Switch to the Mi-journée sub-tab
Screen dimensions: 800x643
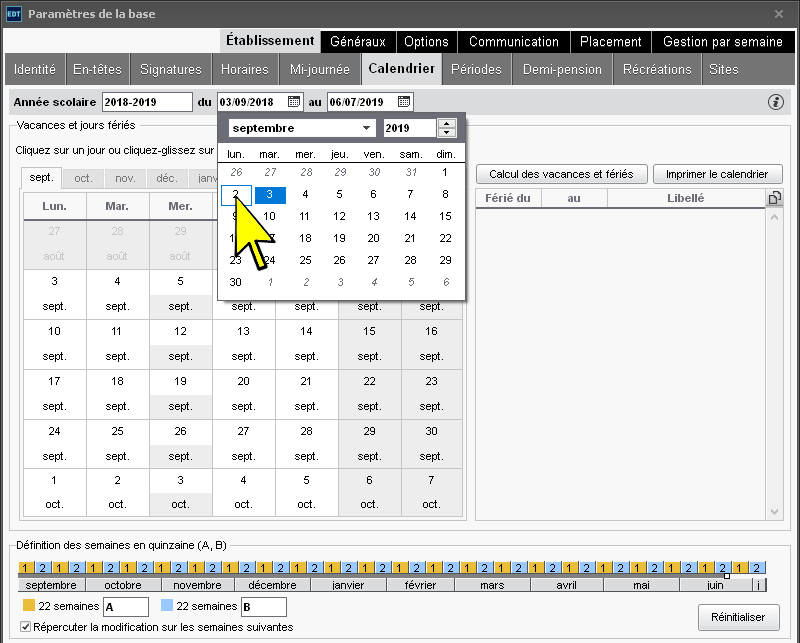(320, 69)
